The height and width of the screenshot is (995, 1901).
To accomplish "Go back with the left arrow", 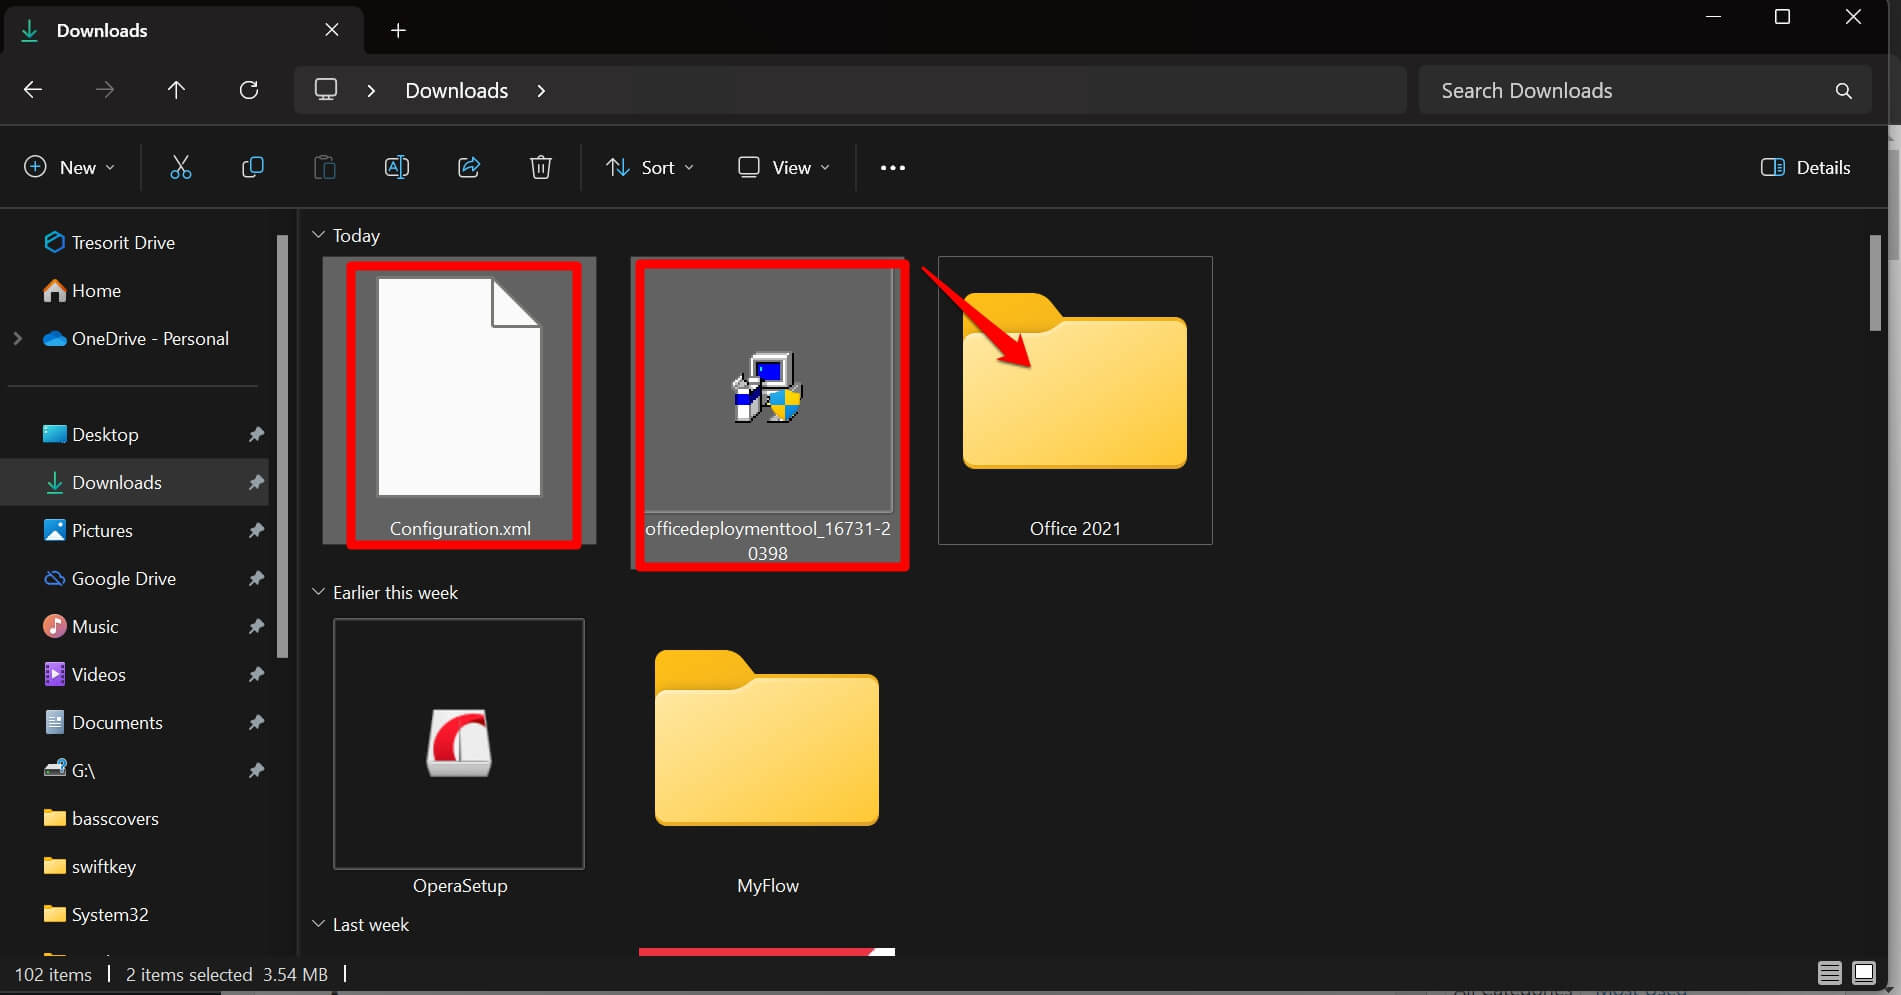I will coord(33,90).
